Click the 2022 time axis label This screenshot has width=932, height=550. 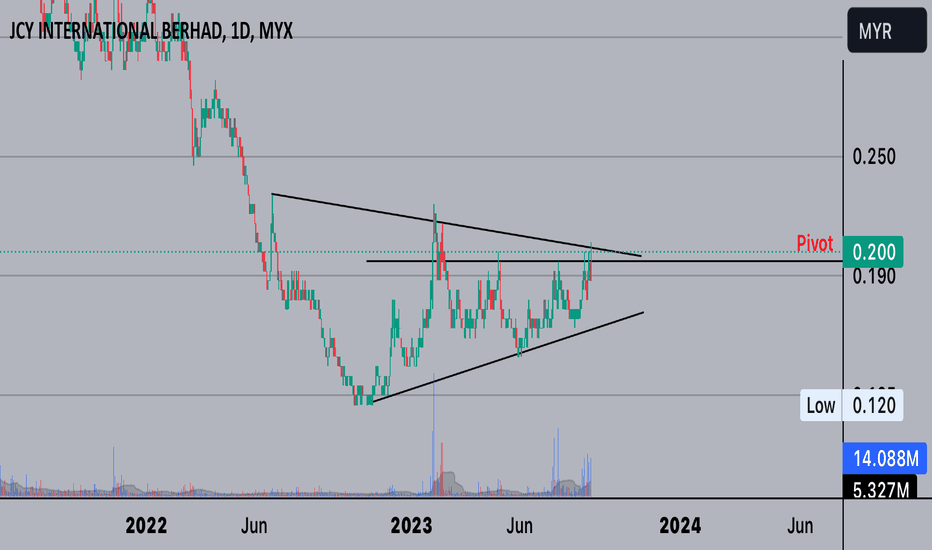click(146, 526)
